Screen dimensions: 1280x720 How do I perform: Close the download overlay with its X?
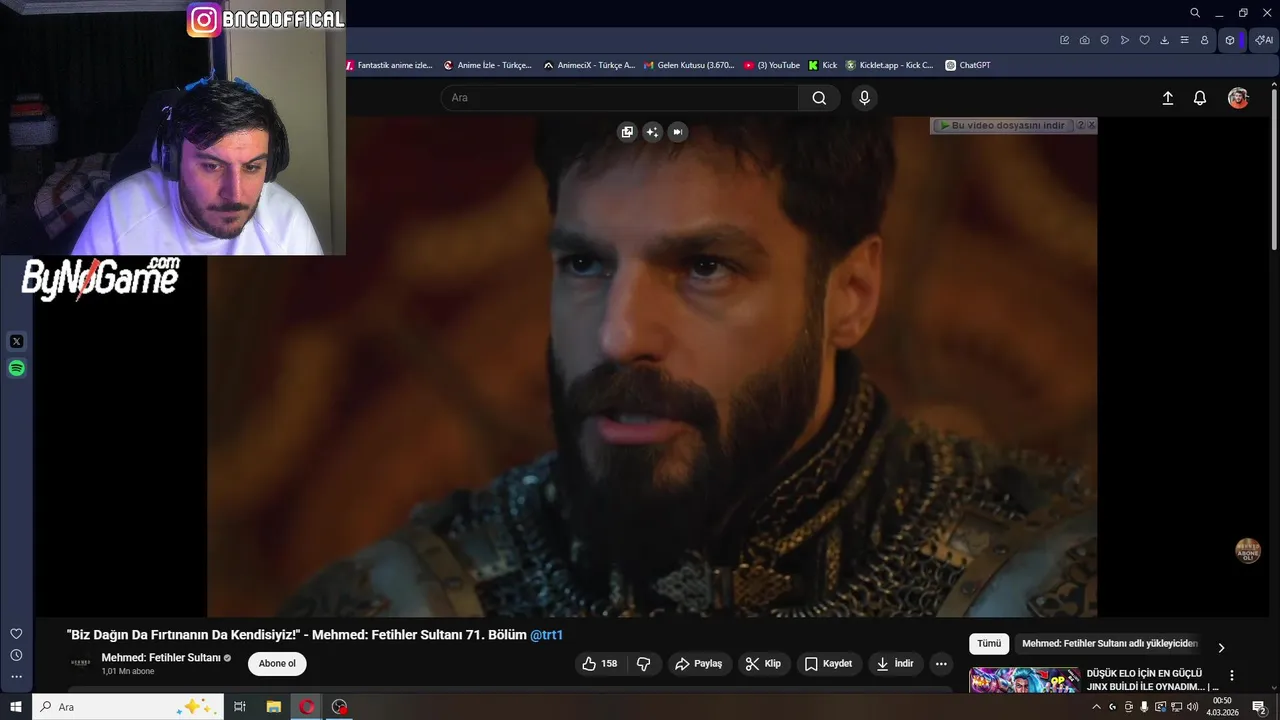pyautogui.click(x=1091, y=126)
